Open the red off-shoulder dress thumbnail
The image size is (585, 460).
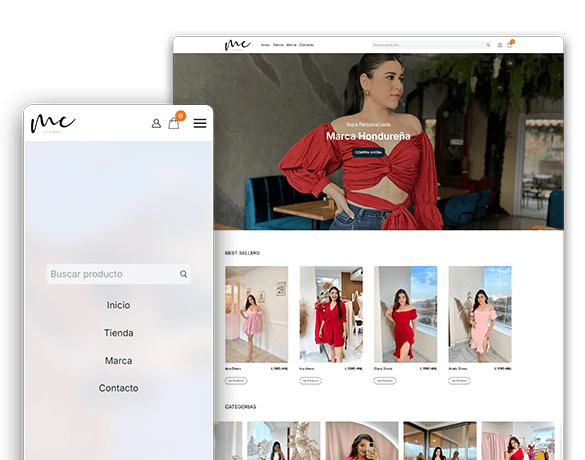click(x=406, y=314)
